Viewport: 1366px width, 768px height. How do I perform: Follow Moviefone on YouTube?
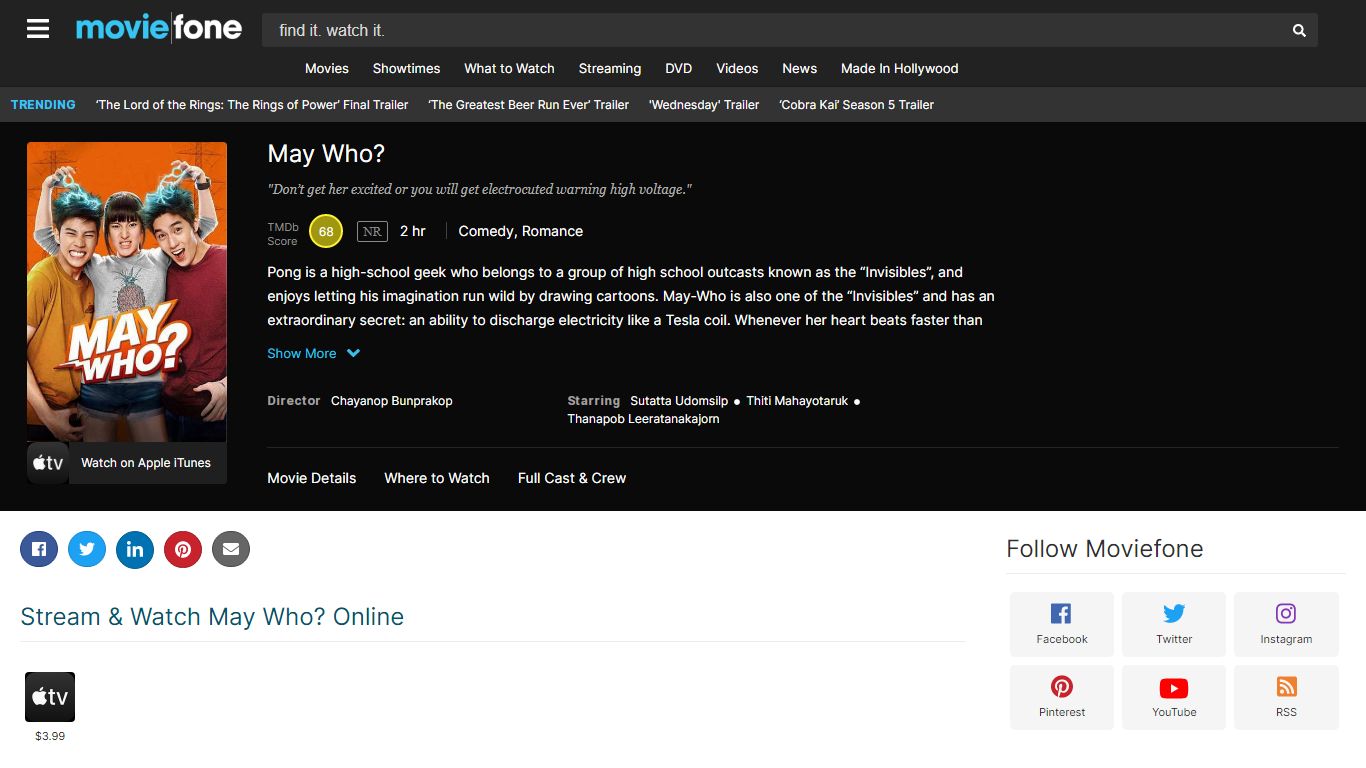tap(1174, 697)
